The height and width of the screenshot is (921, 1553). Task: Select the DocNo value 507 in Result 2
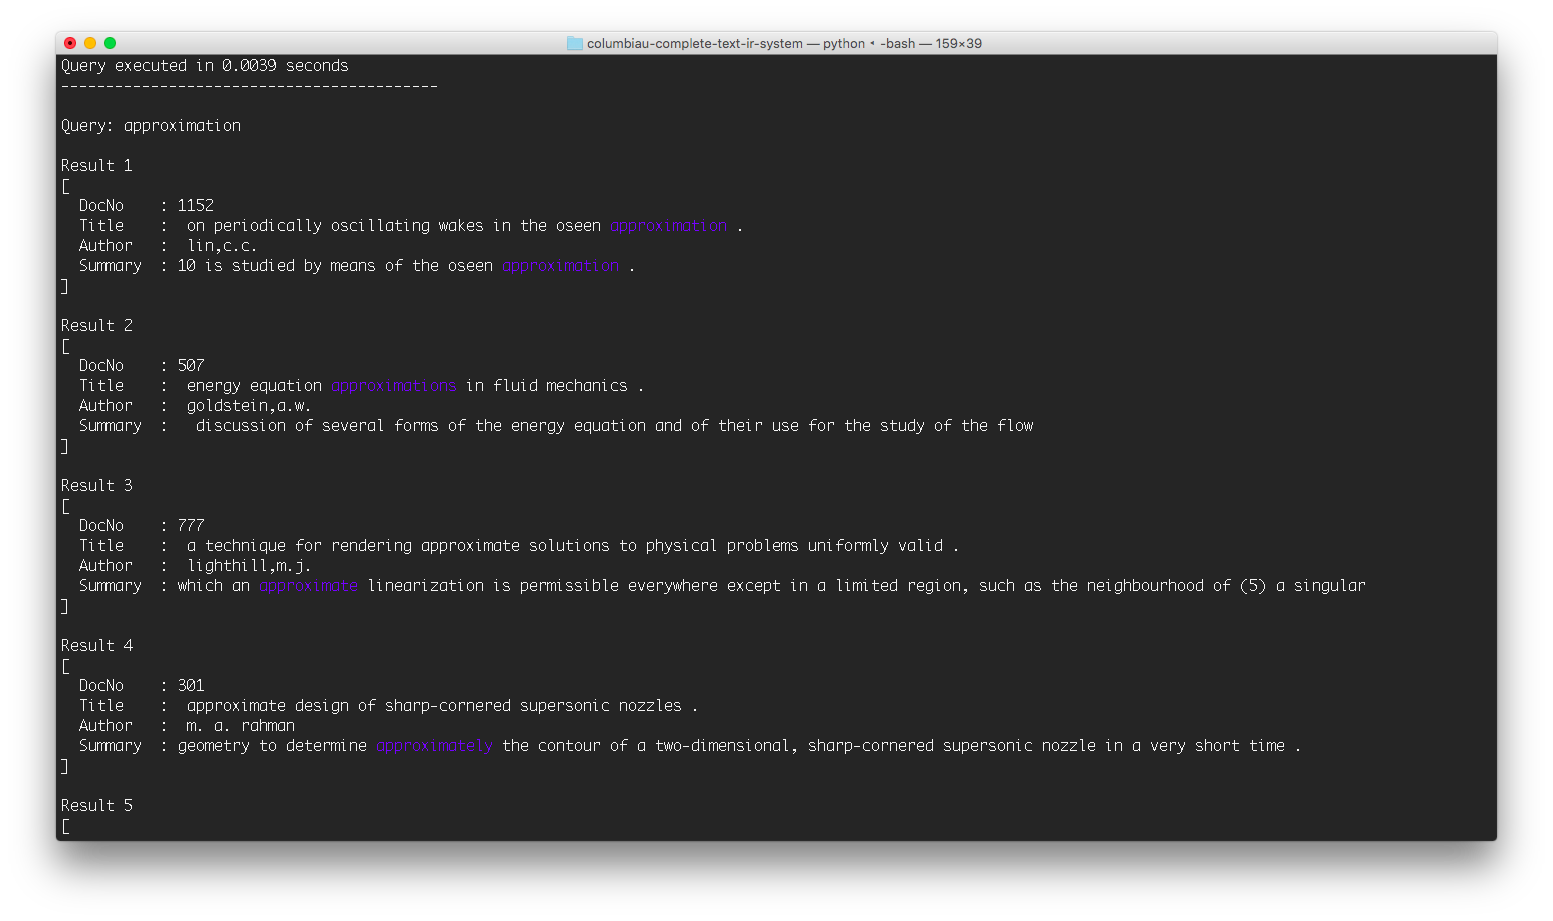click(x=190, y=365)
